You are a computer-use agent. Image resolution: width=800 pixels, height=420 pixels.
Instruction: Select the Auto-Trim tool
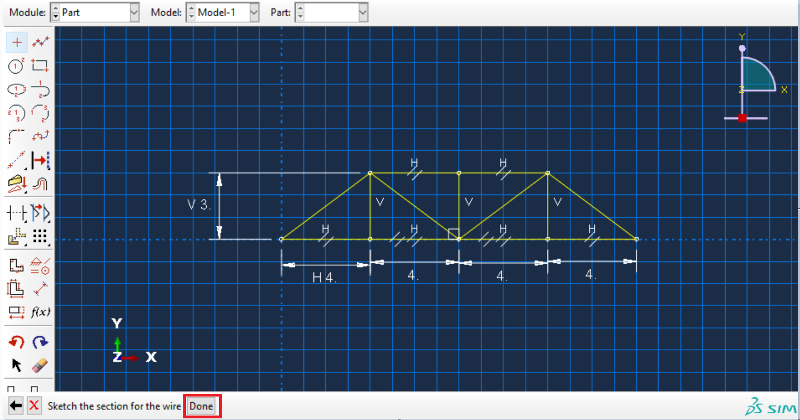coord(16,212)
